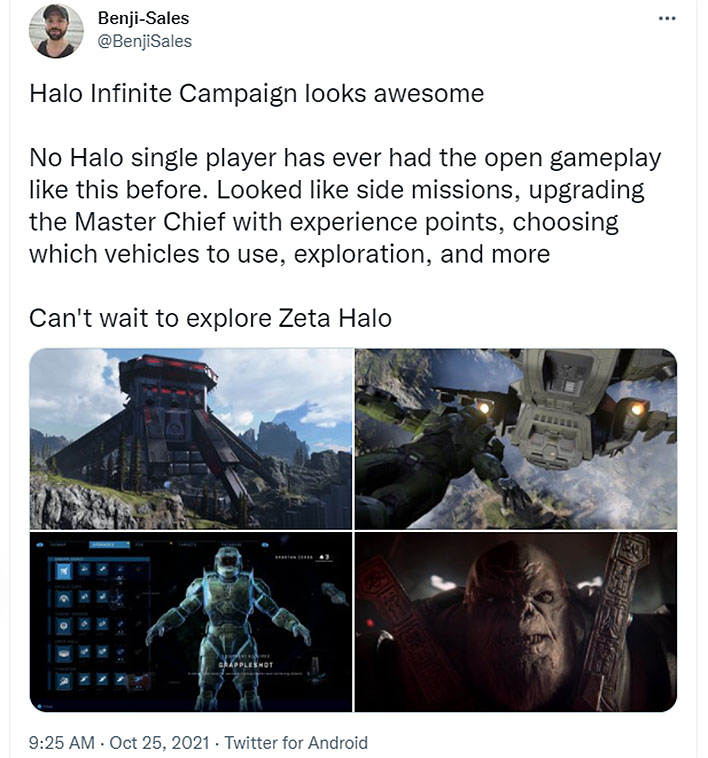This screenshot has width=708, height=758.
Task: Select the Thruster ability icon
Action: (64, 681)
